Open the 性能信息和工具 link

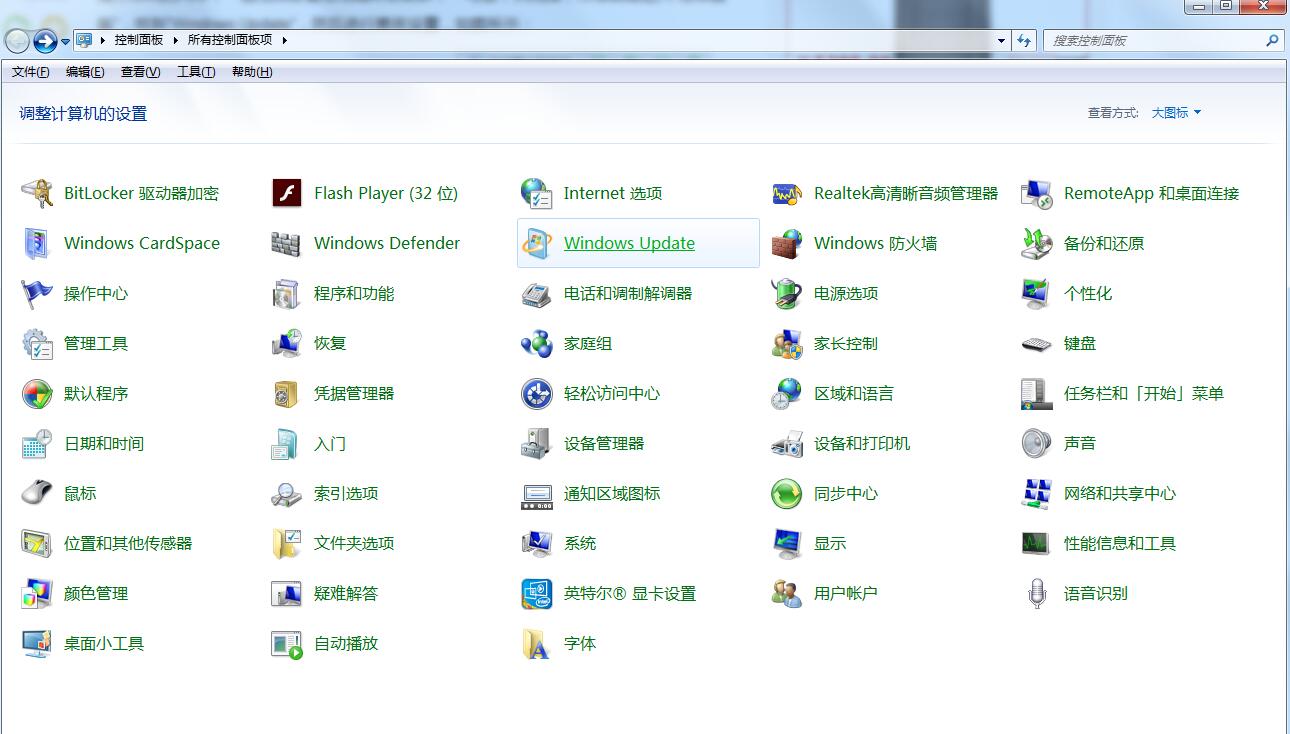1120,543
